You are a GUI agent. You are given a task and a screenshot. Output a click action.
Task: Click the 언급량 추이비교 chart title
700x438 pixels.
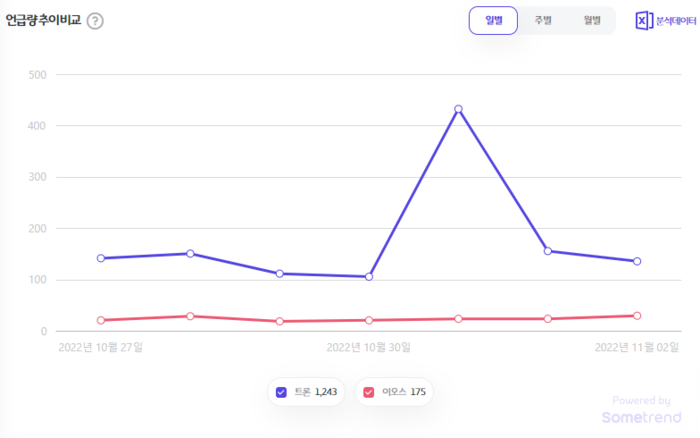point(43,20)
